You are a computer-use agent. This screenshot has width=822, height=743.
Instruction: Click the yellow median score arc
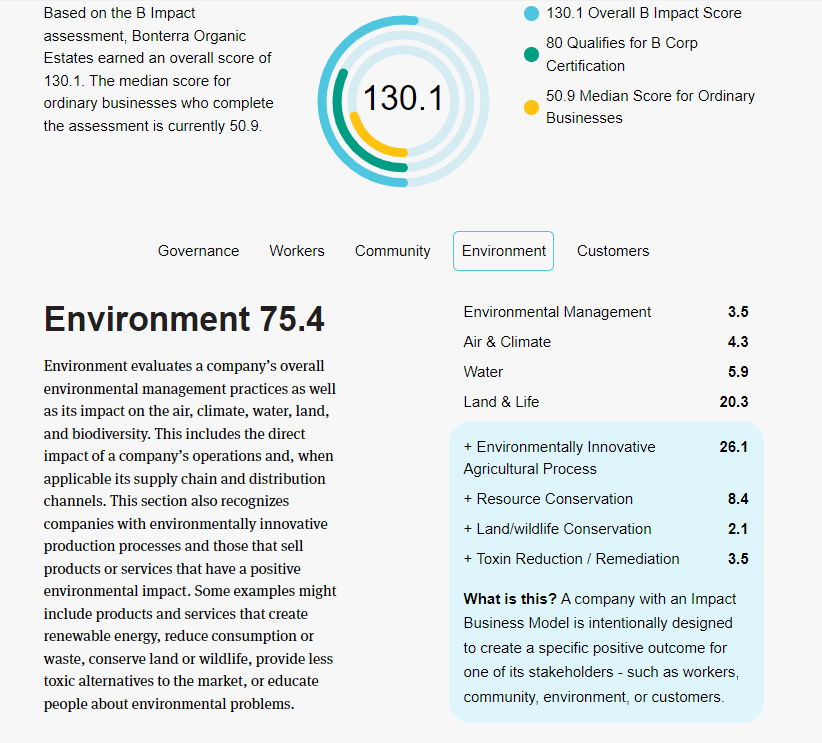coord(369,142)
